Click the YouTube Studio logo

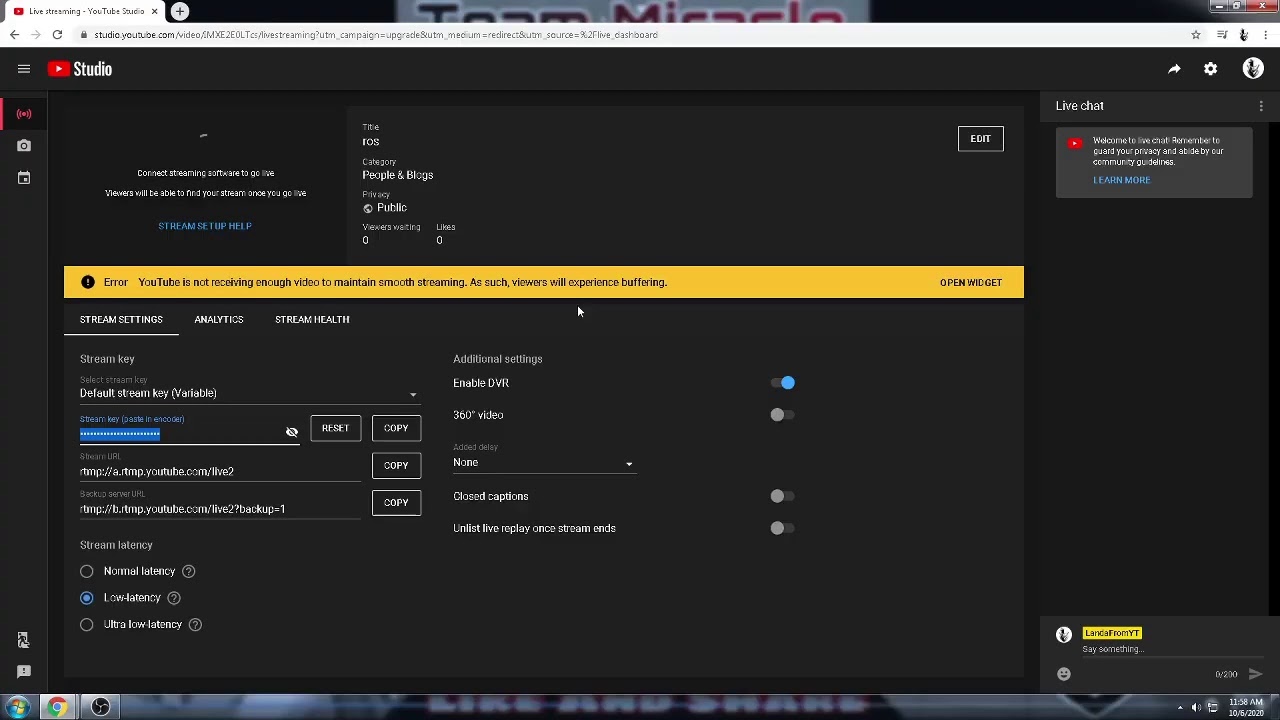point(80,69)
